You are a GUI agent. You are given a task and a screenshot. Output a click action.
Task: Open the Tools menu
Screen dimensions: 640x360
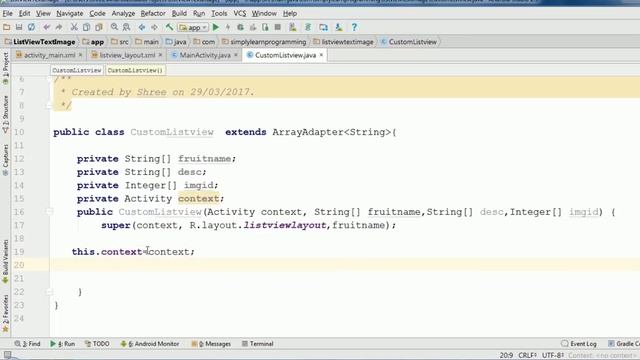[x=219, y=13]
